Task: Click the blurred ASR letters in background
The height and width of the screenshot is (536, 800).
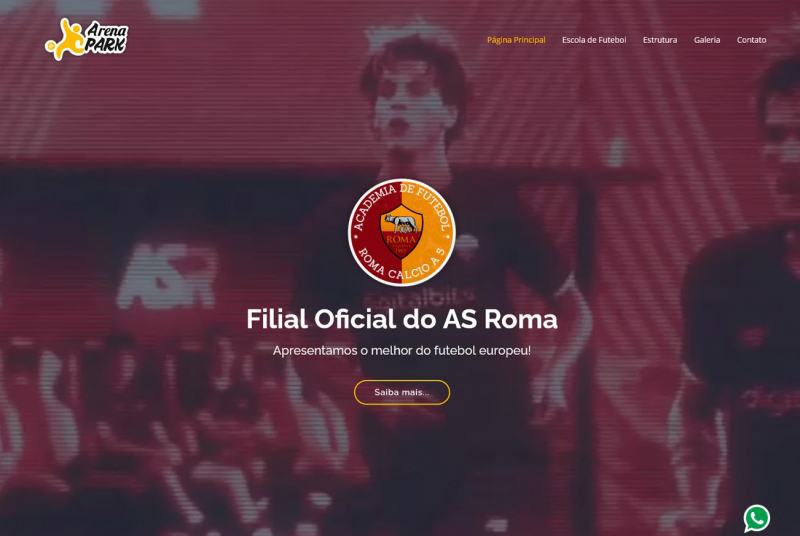Action: pyautogui.click(x=167, y=275)
